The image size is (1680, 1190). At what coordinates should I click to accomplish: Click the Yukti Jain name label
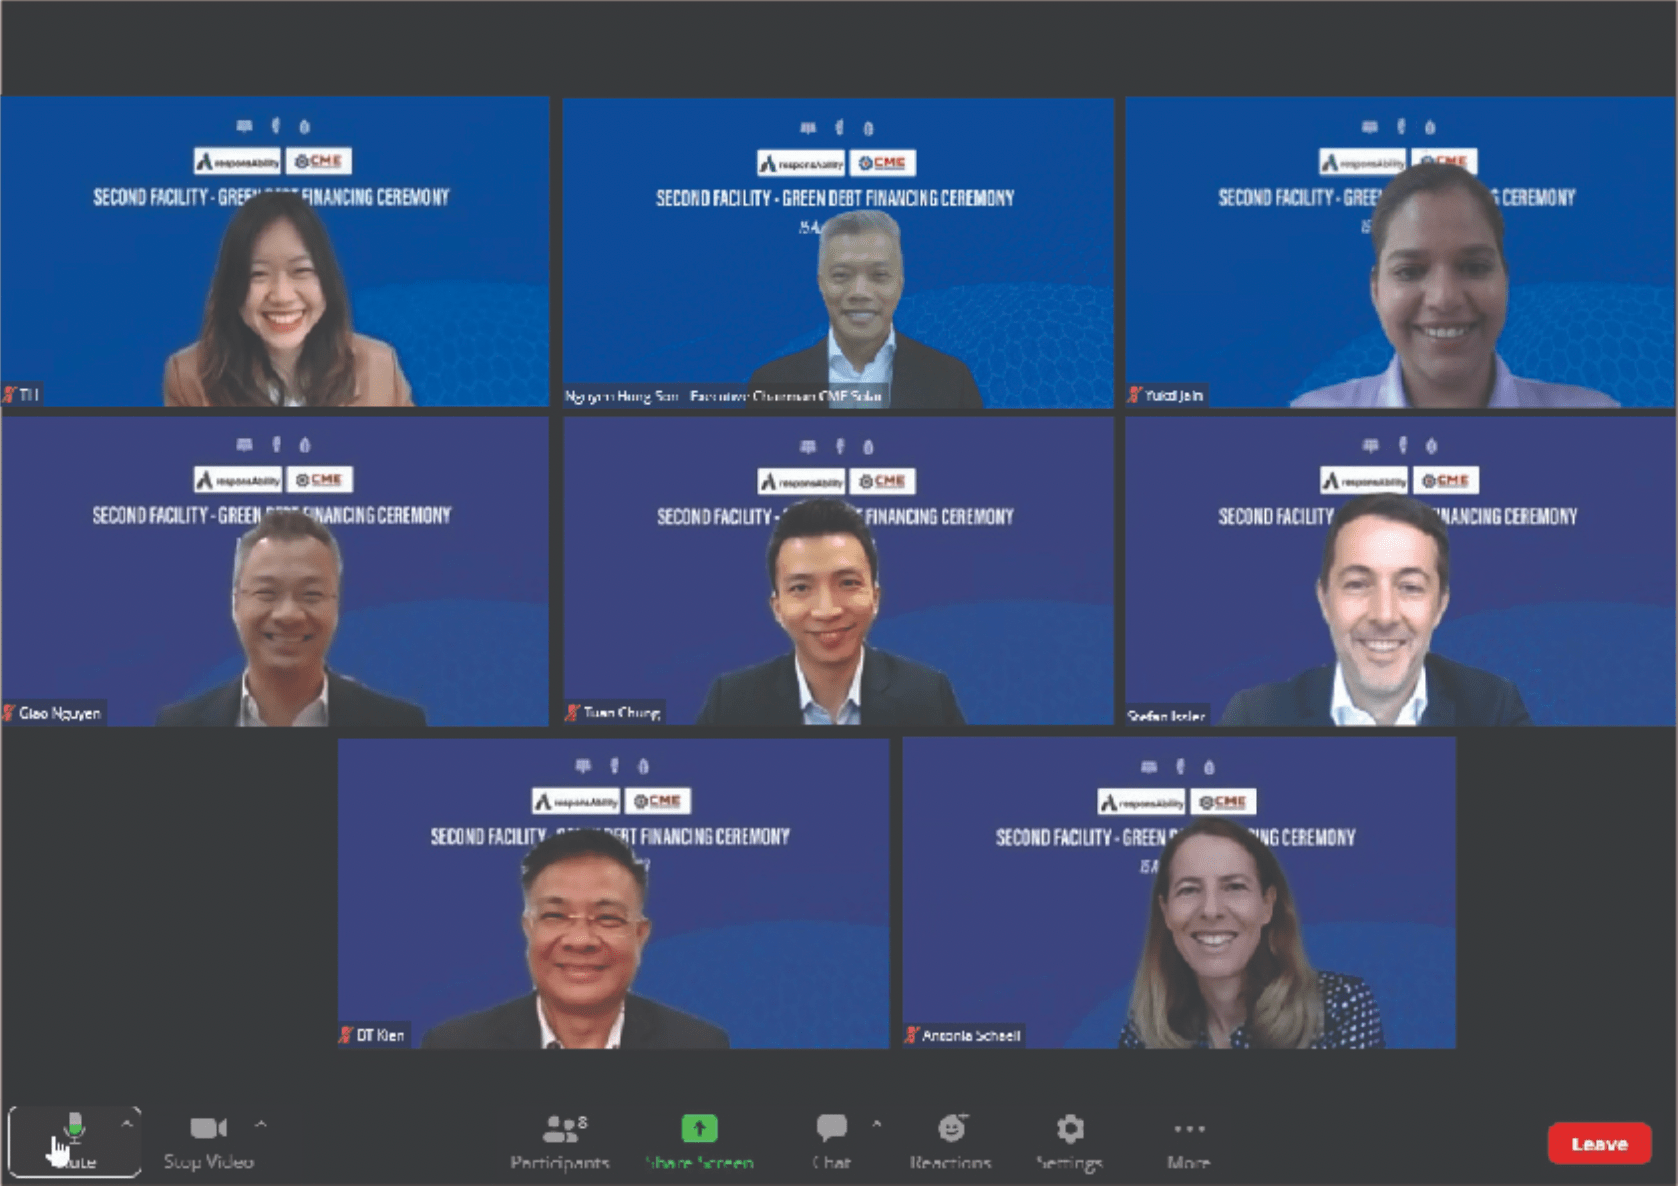tap(1173, 396)
